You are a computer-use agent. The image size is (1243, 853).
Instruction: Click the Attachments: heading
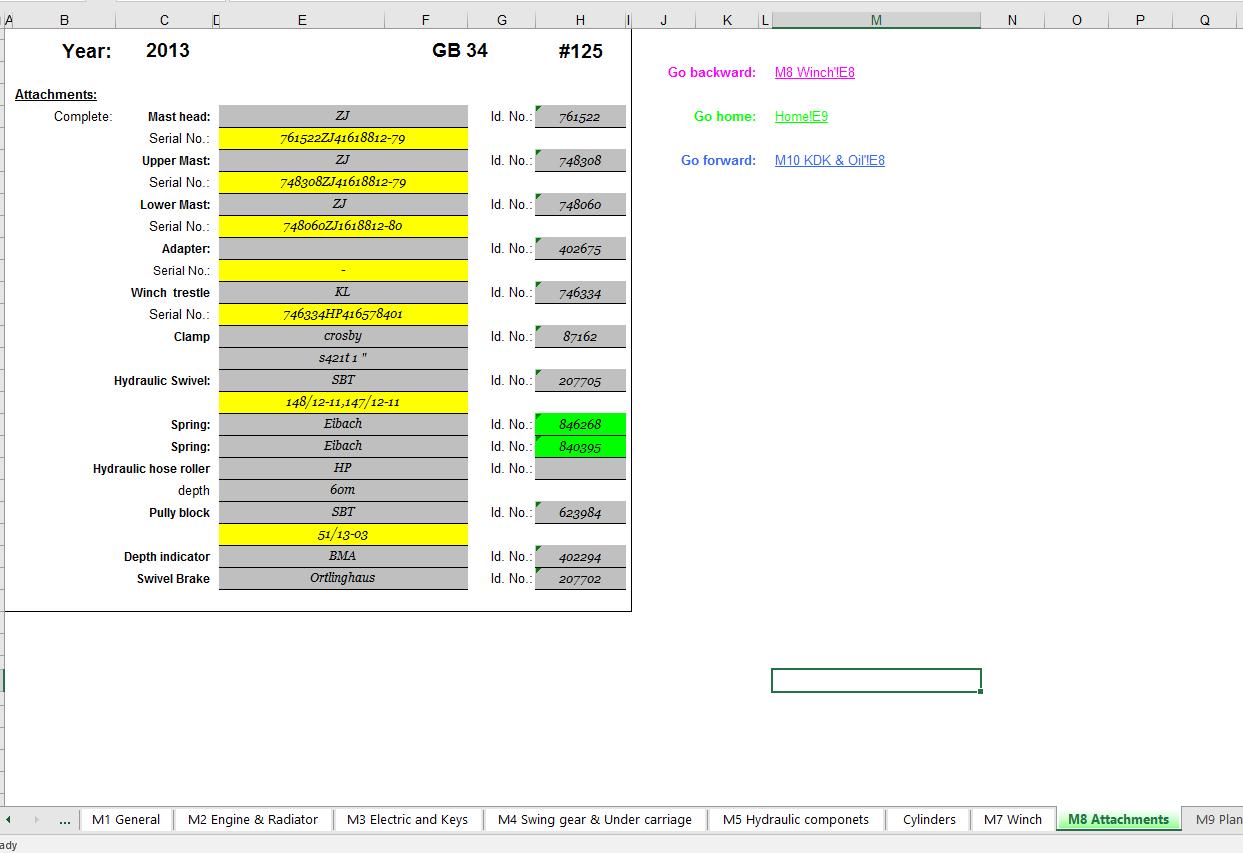coord(56,94)
